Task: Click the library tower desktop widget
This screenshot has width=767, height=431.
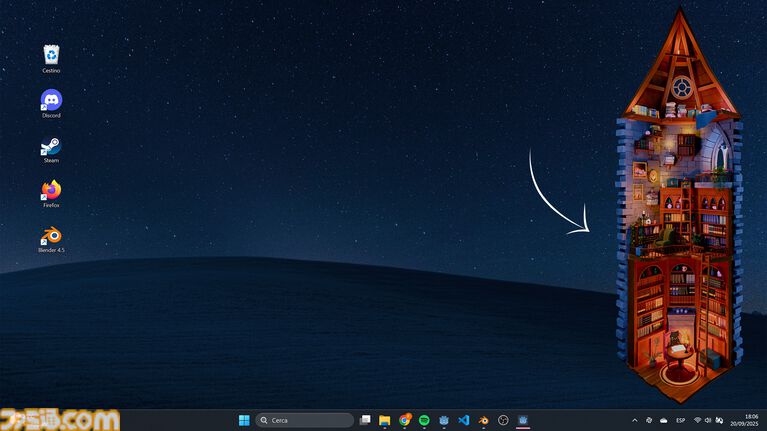Action: tap(680, 205)
